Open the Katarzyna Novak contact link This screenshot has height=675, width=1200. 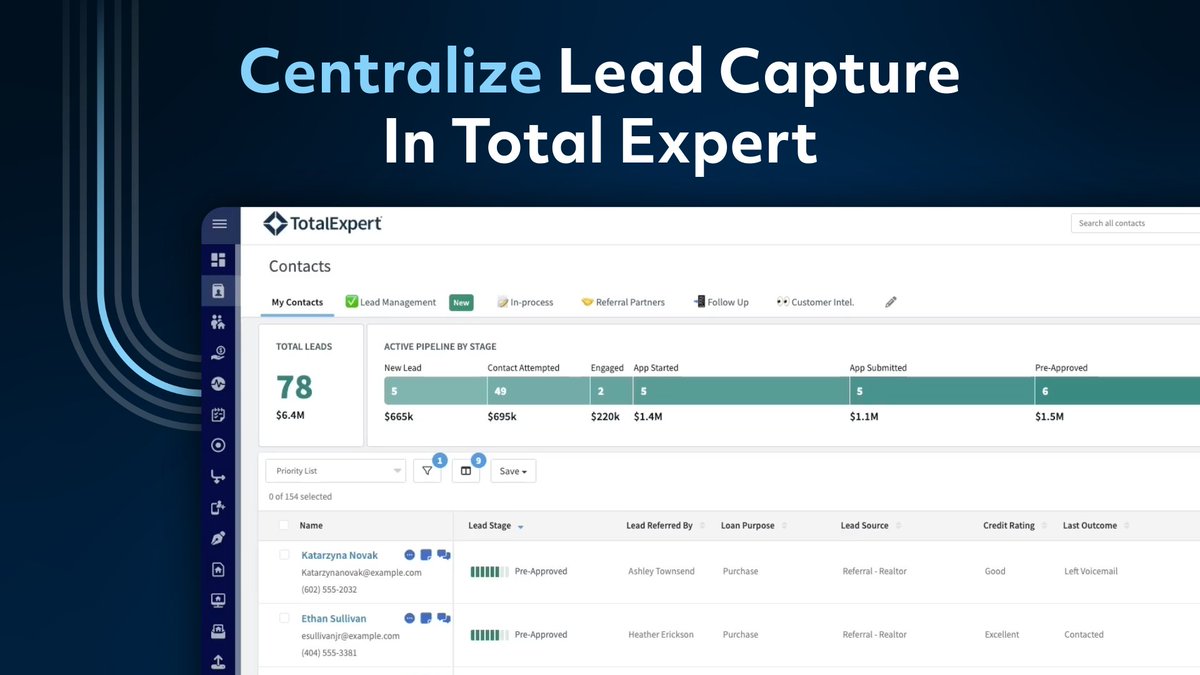340,555
